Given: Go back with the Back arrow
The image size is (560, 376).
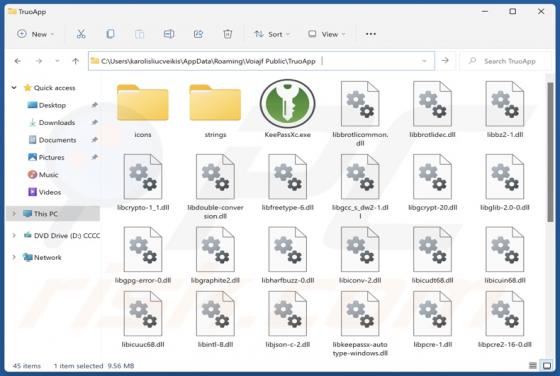Looking at the screenshot, I should (18, 61).
